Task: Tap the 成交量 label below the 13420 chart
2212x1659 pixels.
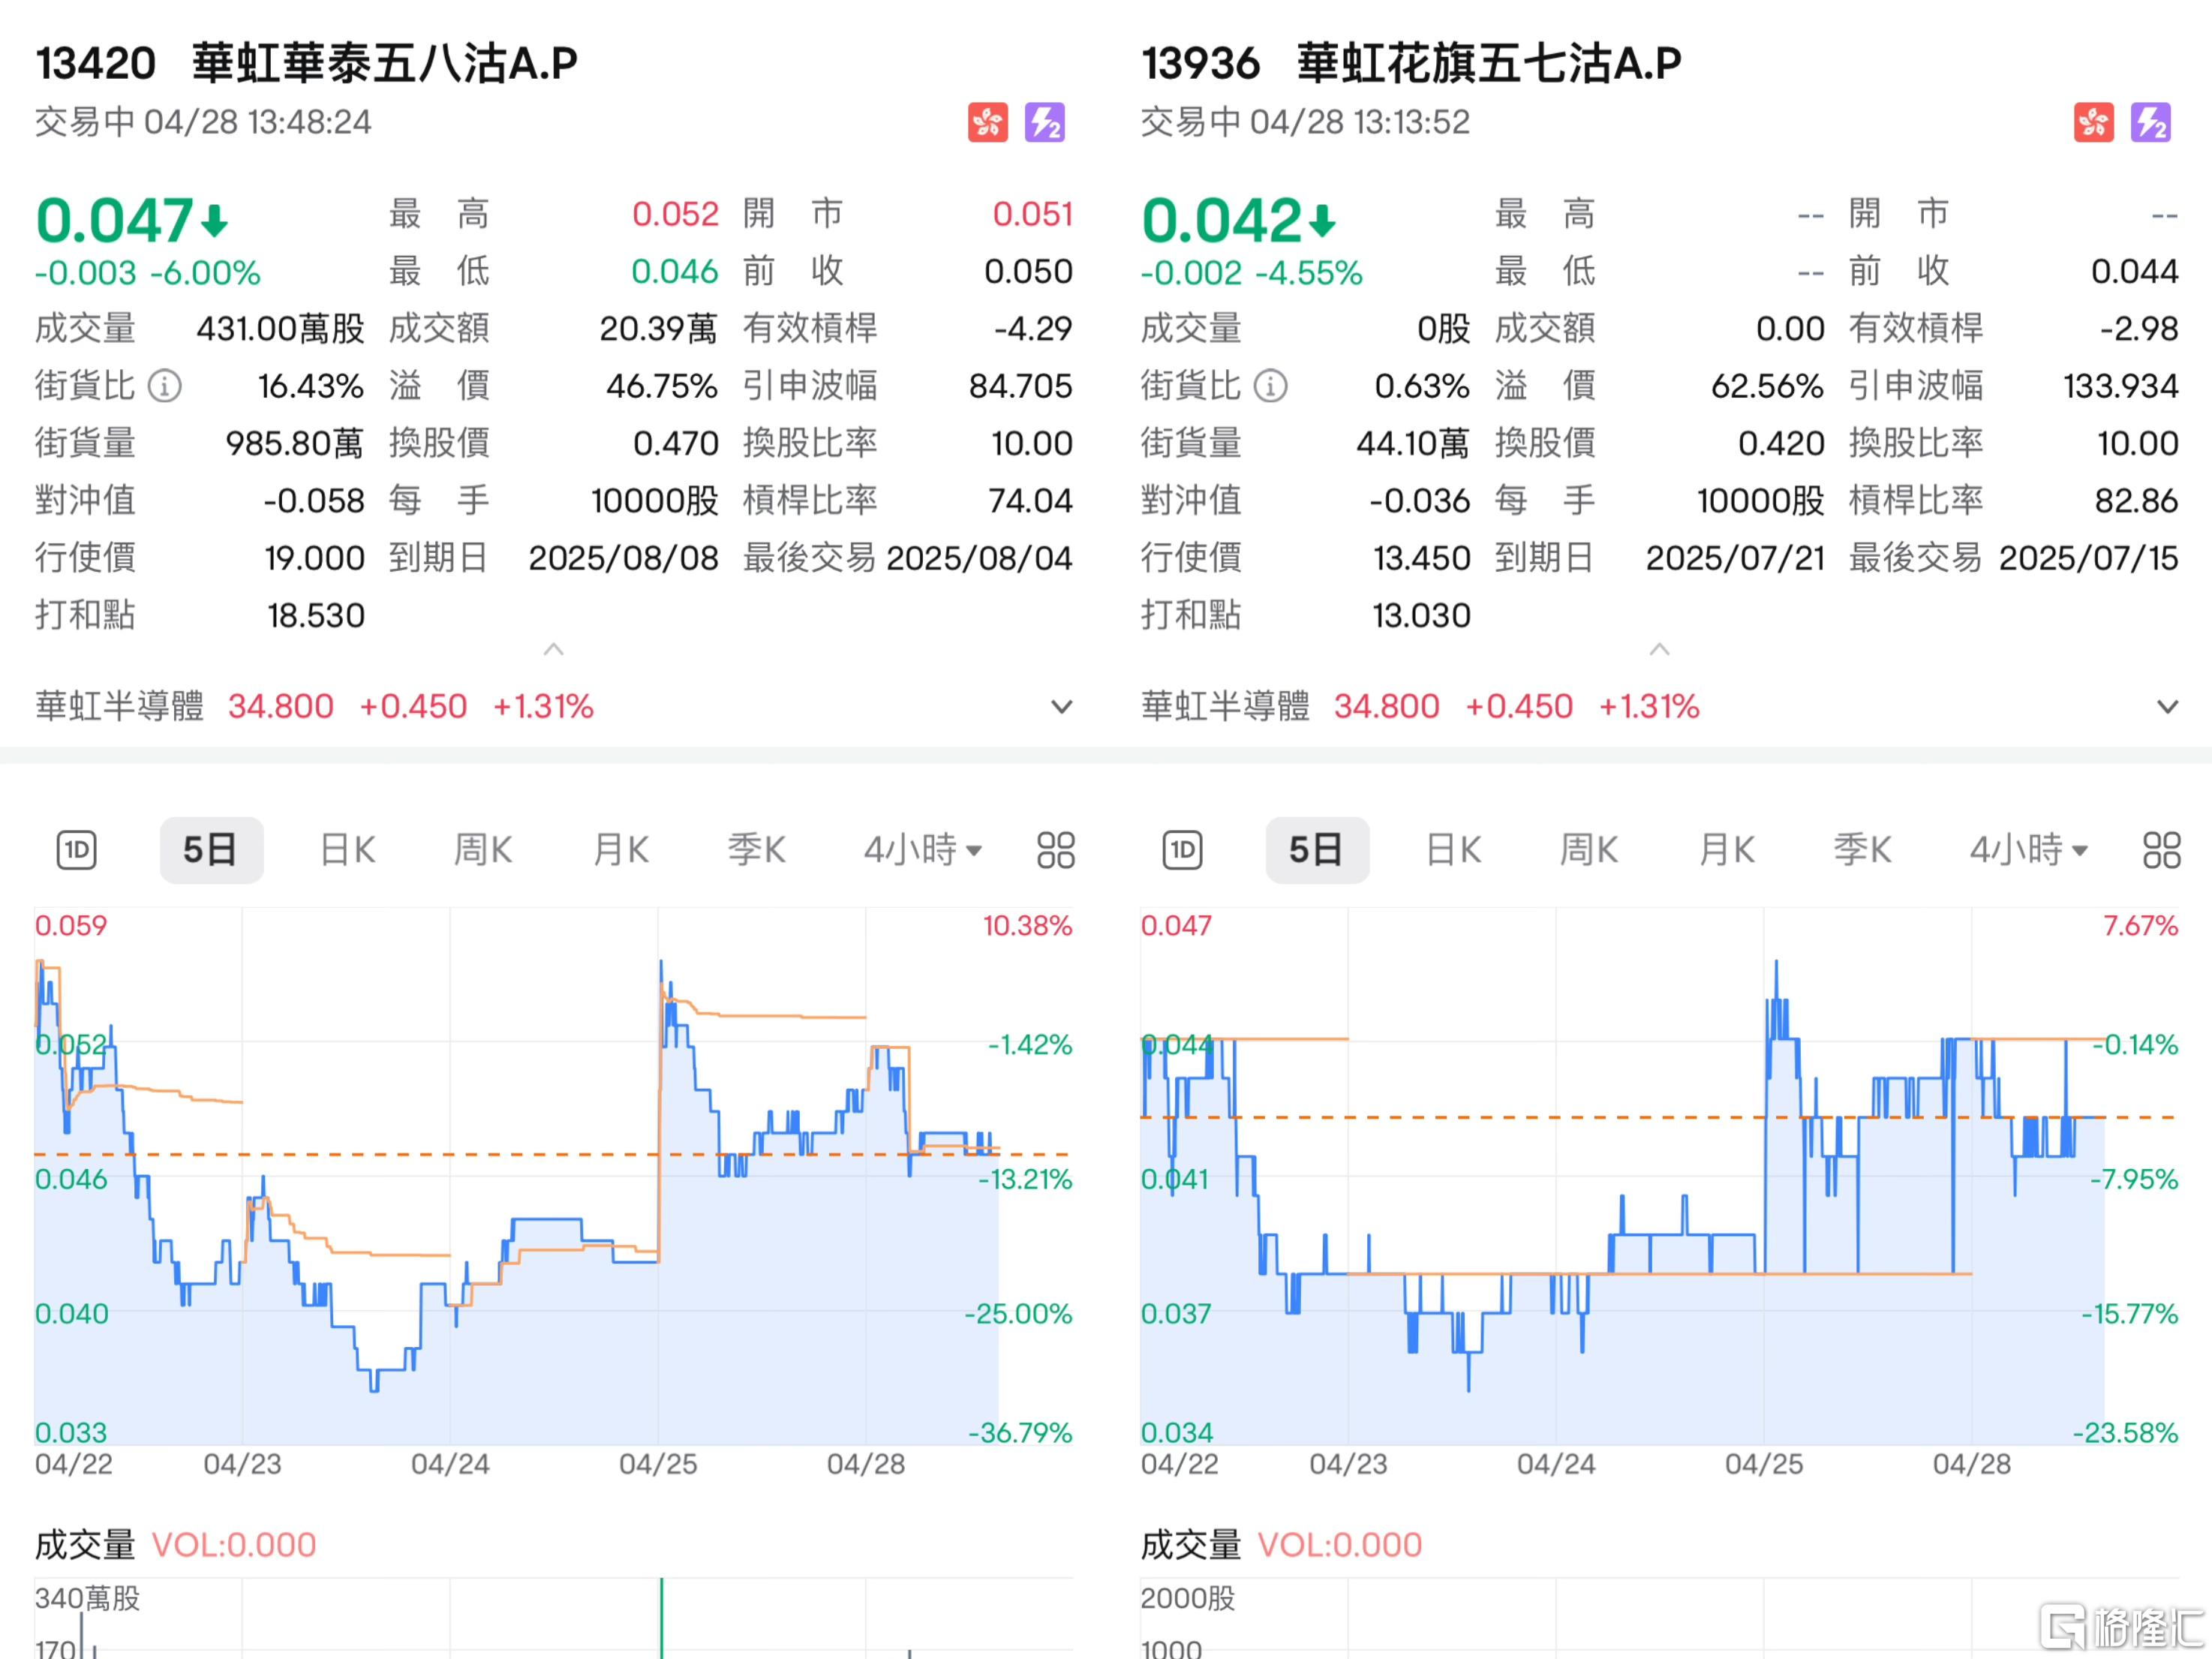Action: (x=85, y=1545)
